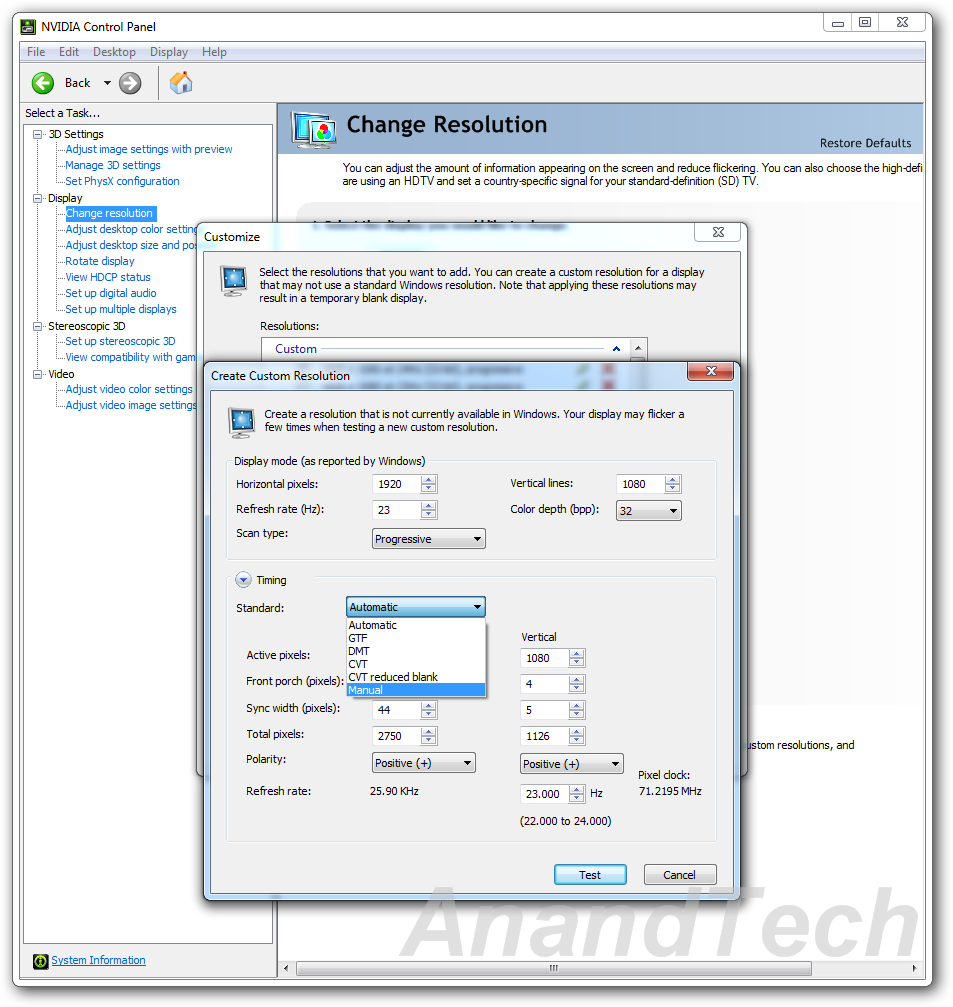
Task: Click the green Back arrow icon
Action: coord(43,83)
